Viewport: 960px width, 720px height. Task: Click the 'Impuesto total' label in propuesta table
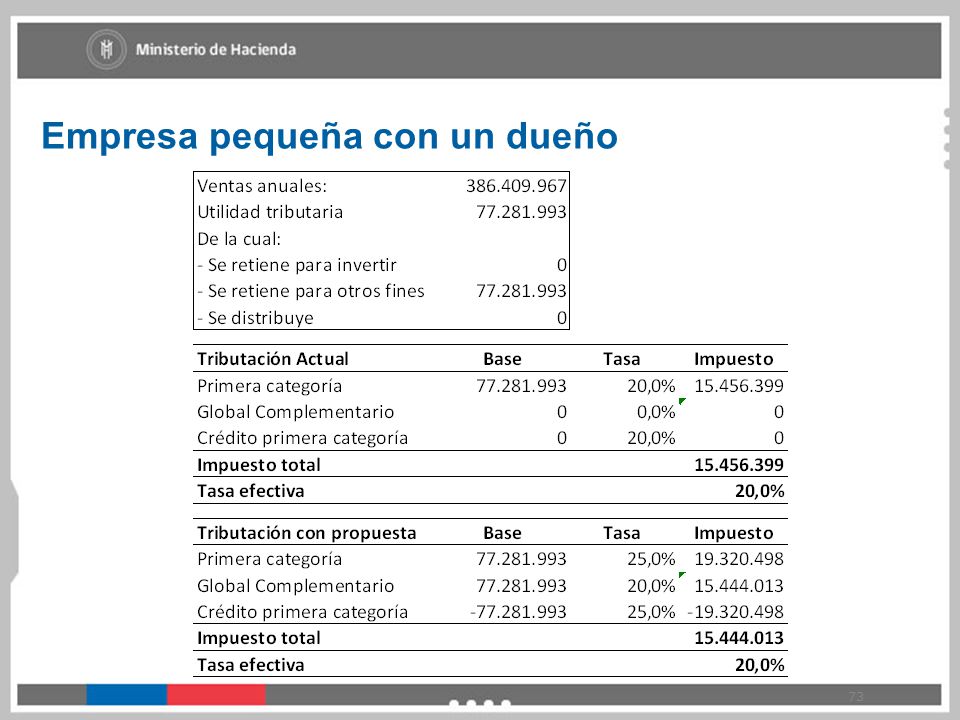(x=258, y=638)
